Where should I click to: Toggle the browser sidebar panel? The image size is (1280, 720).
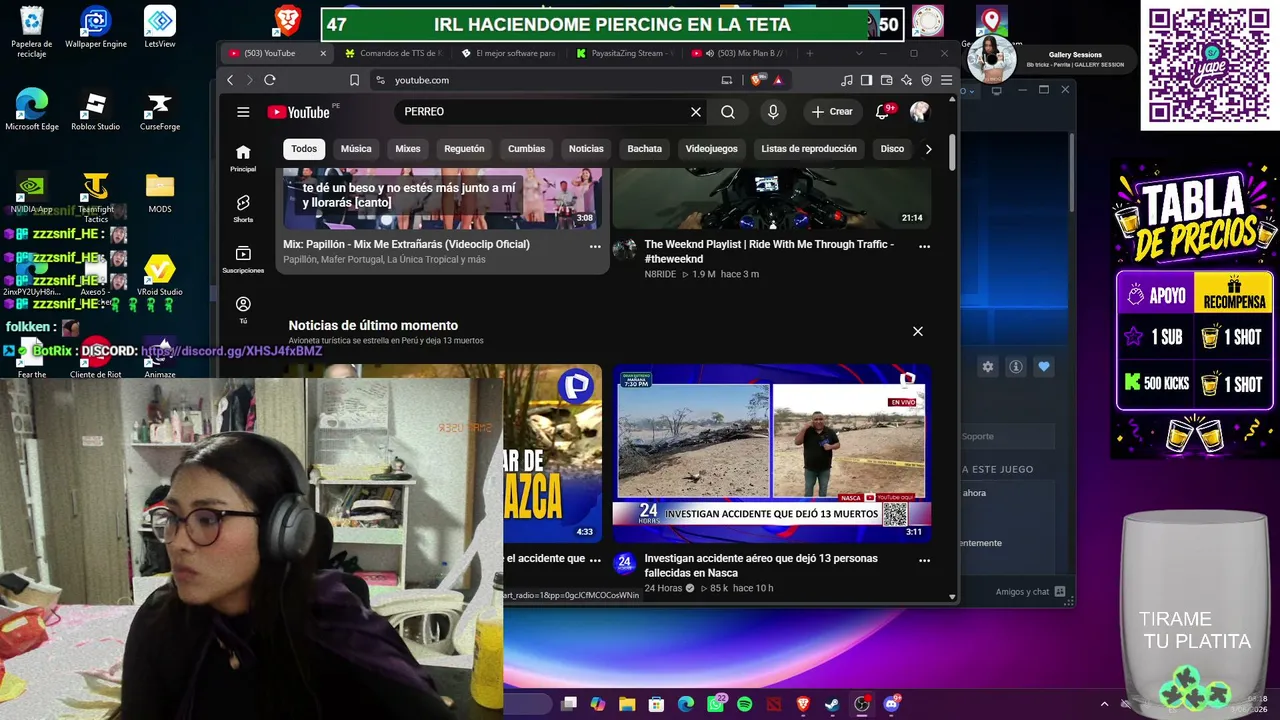[866, 80]
